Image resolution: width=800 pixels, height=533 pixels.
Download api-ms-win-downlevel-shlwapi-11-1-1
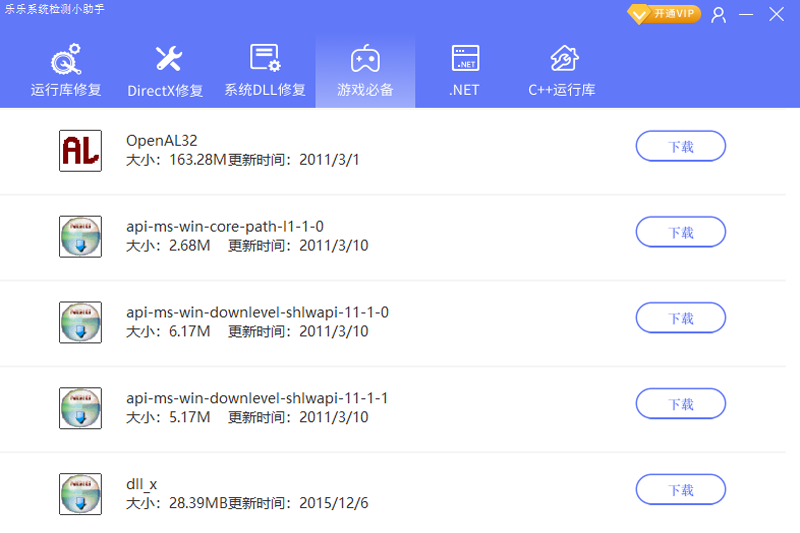[x=681, y=403]
